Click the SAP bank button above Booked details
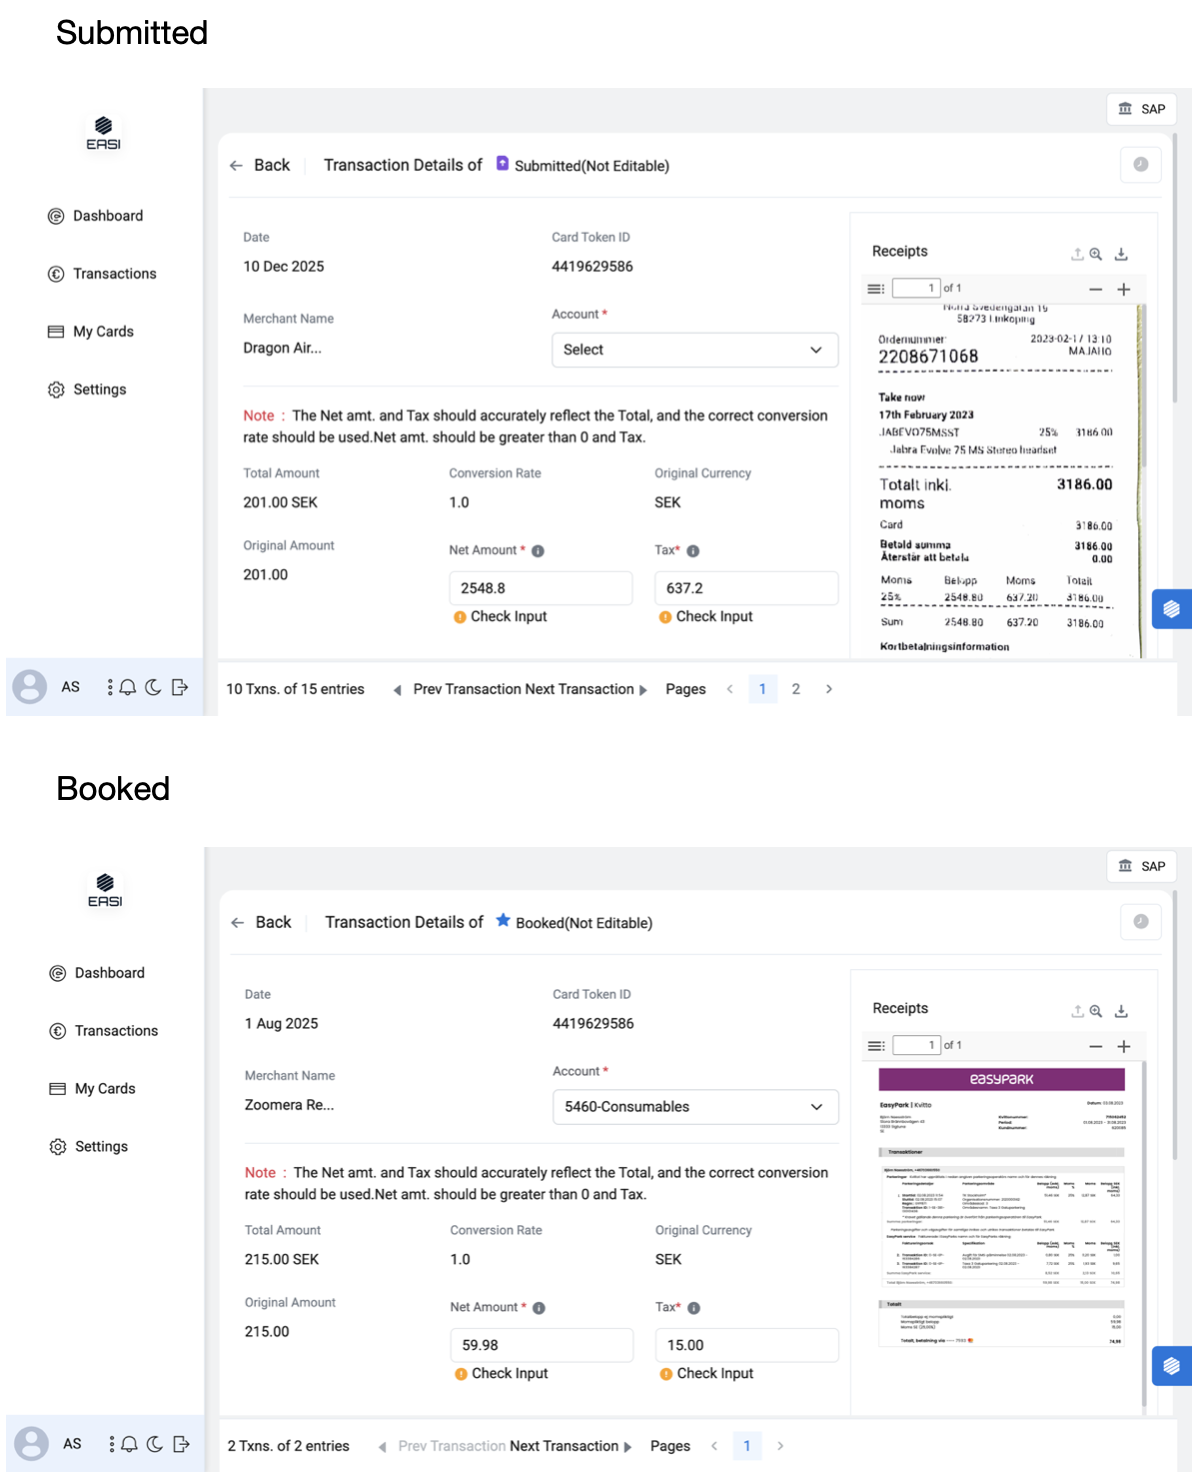The width and height of the screenshot is (1202, 1484). pyautogui.click(x=1141, y=866)
